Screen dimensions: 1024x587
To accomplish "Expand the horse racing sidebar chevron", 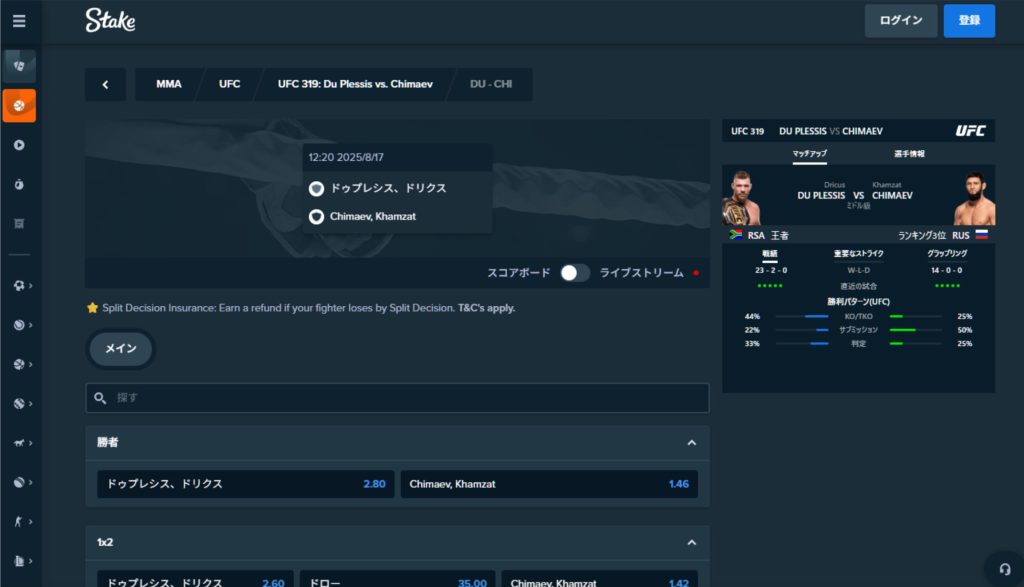I will coord(31,443).
